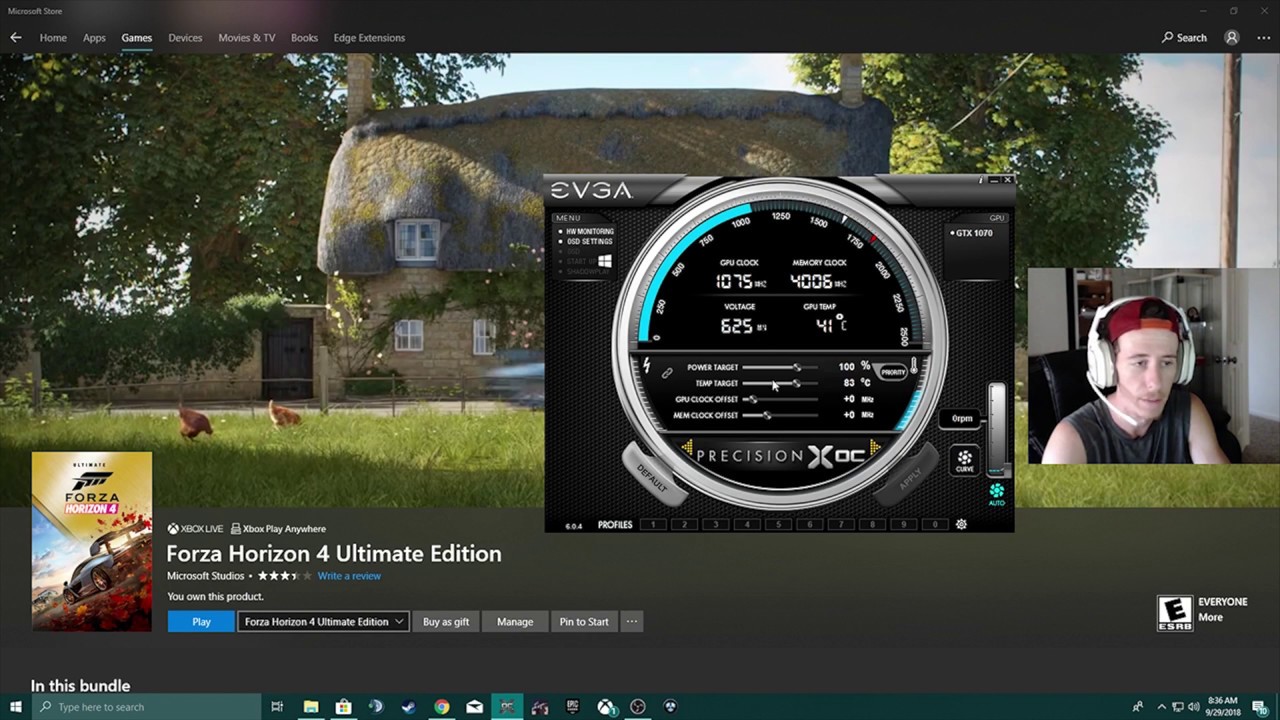Open Microsoft Store taskbar icon

click(x=343, y=707)
